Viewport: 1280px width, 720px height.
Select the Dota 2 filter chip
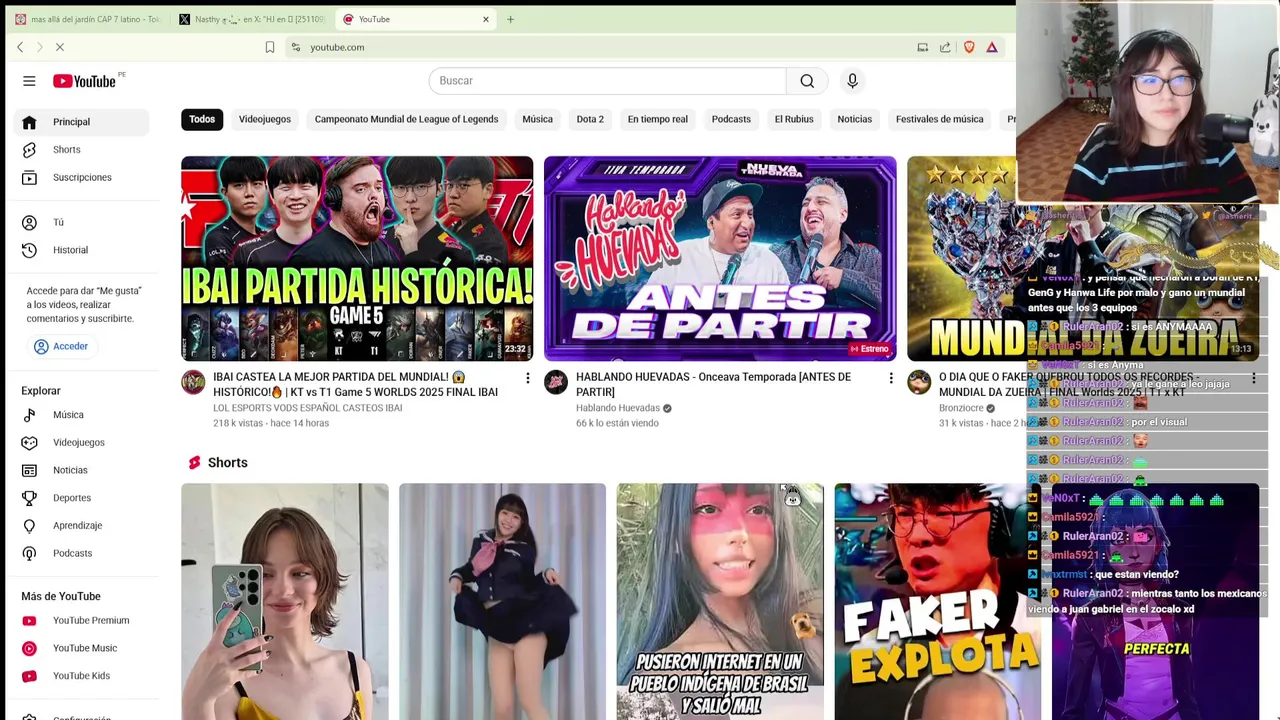(x=590, y=119)
